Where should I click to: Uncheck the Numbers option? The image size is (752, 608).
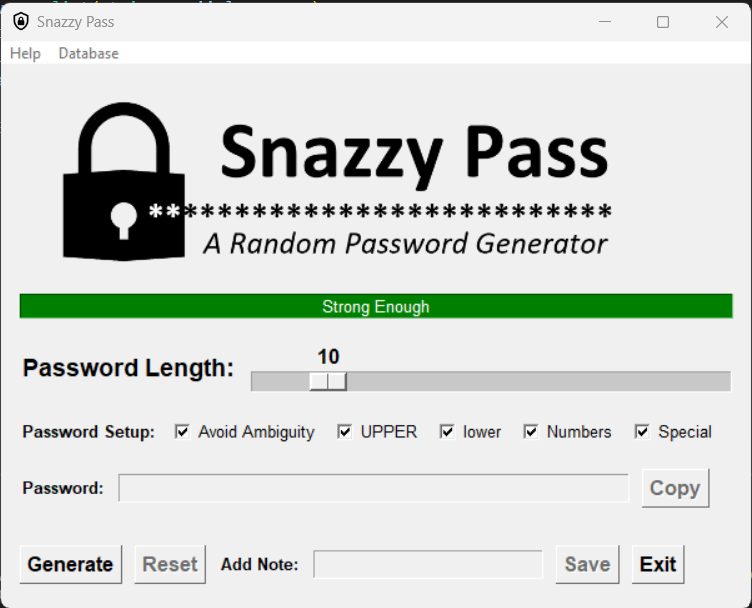[x=531, y=432]
